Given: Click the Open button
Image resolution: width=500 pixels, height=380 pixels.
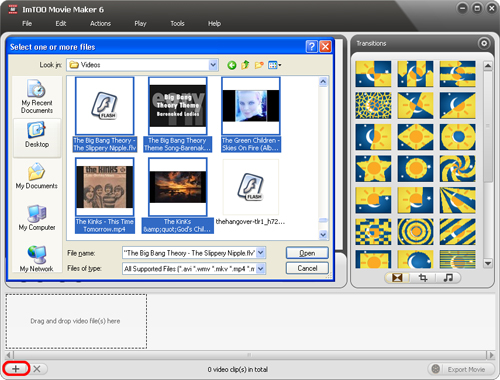Looking at the screenshot, I should tap(307, 253).
